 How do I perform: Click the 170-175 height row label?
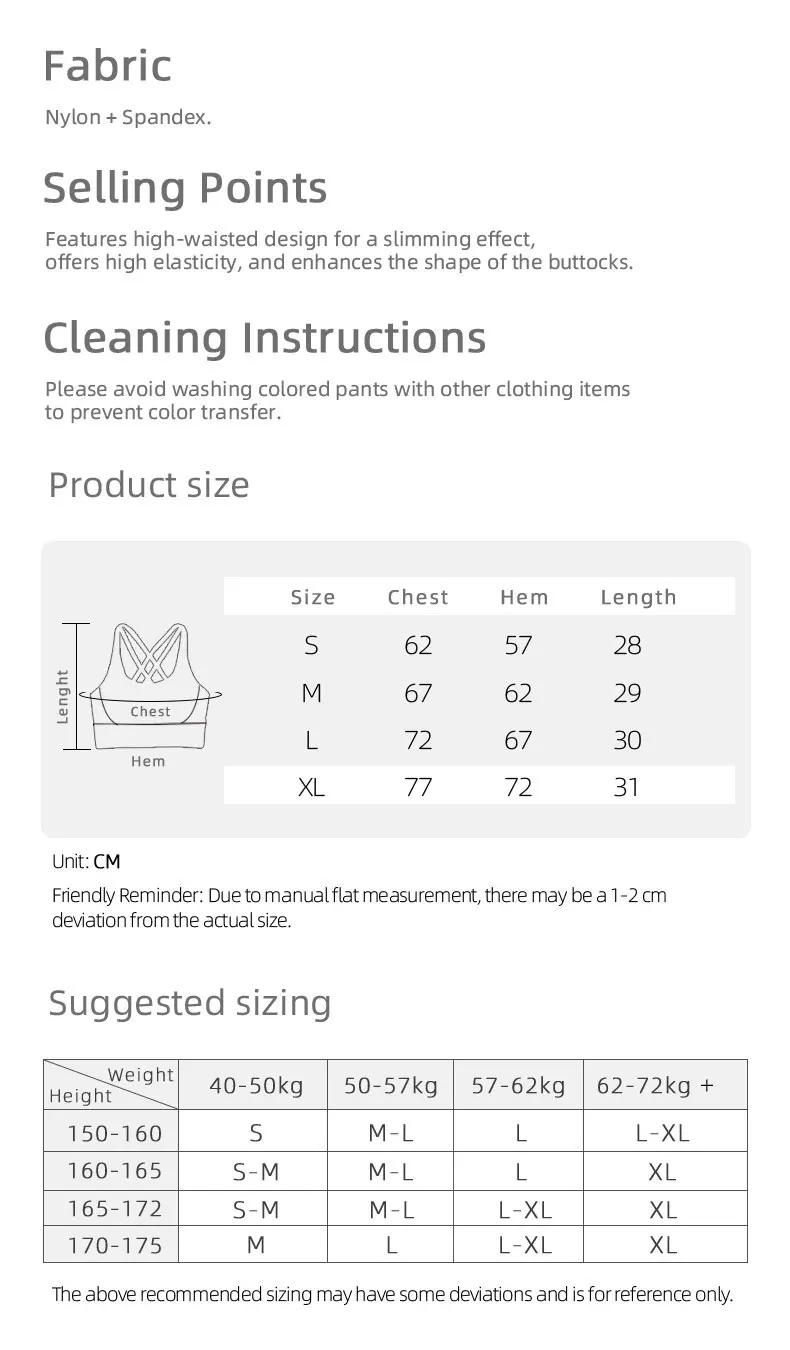click(114, 1246)
